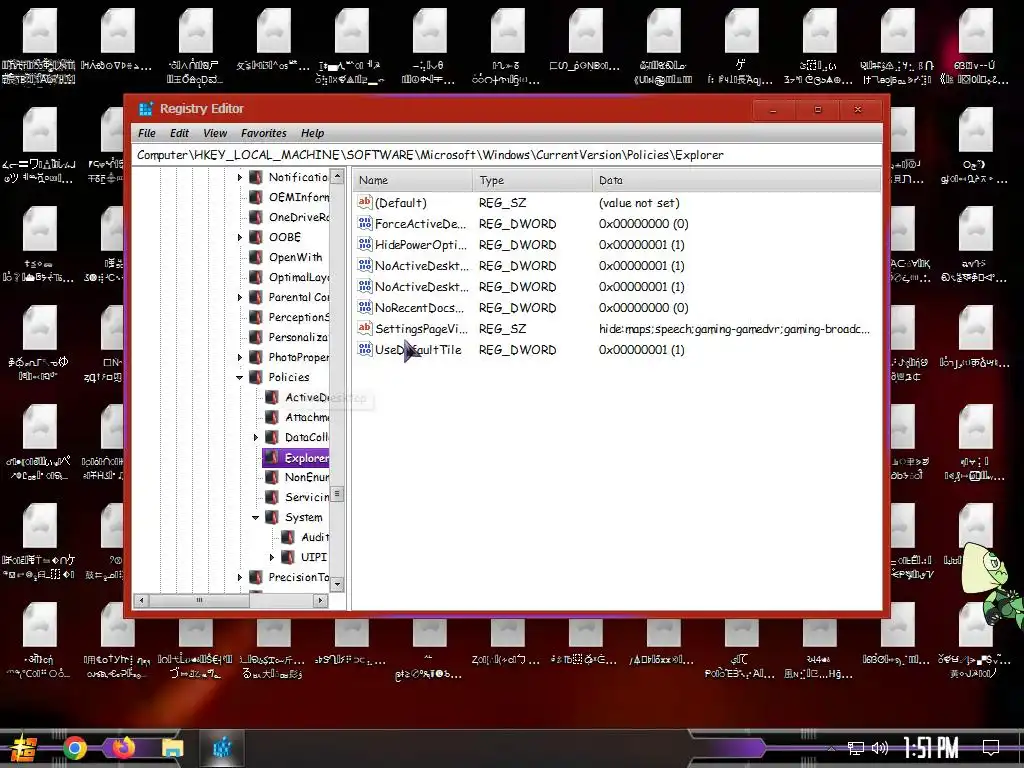The height and width of the screenshot is (768, 1024).
Task: Sort values by the Name column header
Action: [x=412, y=180]
